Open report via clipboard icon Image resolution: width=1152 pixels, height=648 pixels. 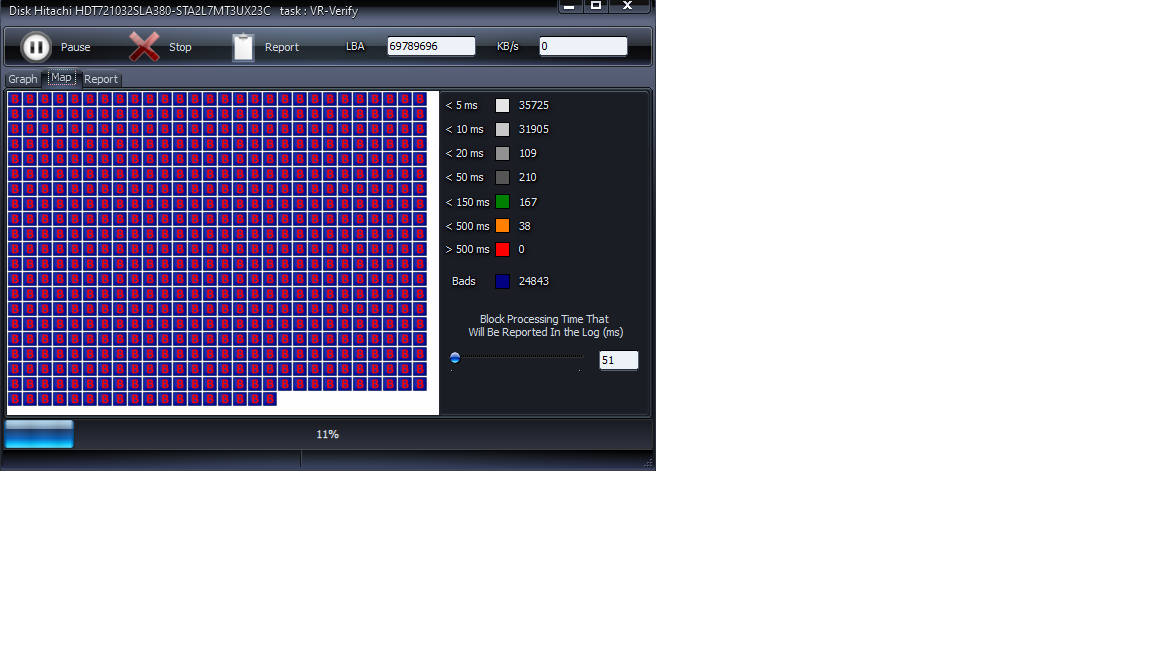[243, 47]
